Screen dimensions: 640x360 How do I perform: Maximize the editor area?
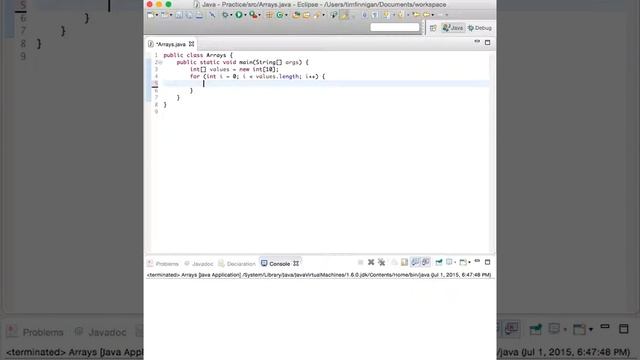click(x=487, y=42)
